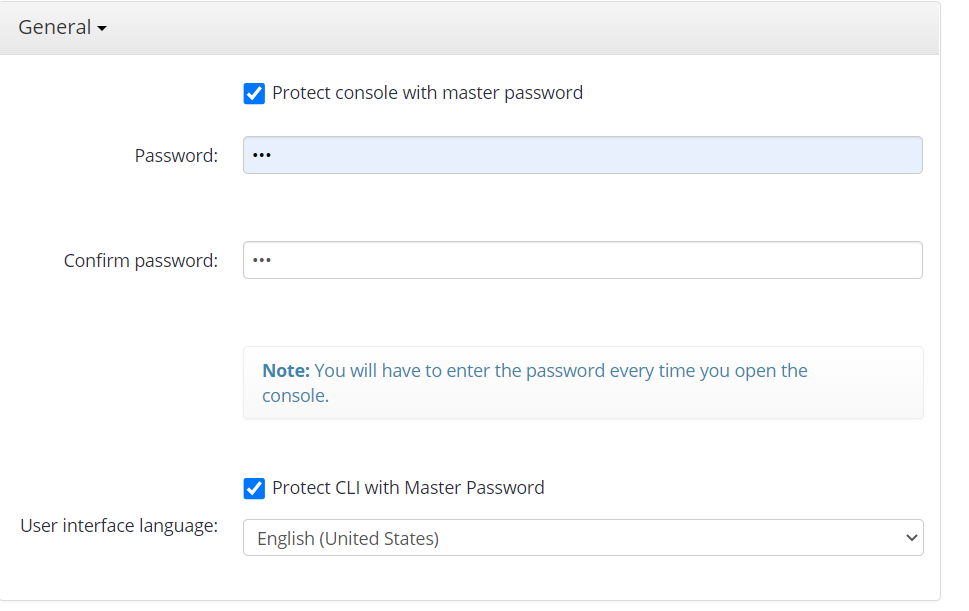Click the blue checkmark icon for console protection

pyautogui.click(x=254, y=93)
